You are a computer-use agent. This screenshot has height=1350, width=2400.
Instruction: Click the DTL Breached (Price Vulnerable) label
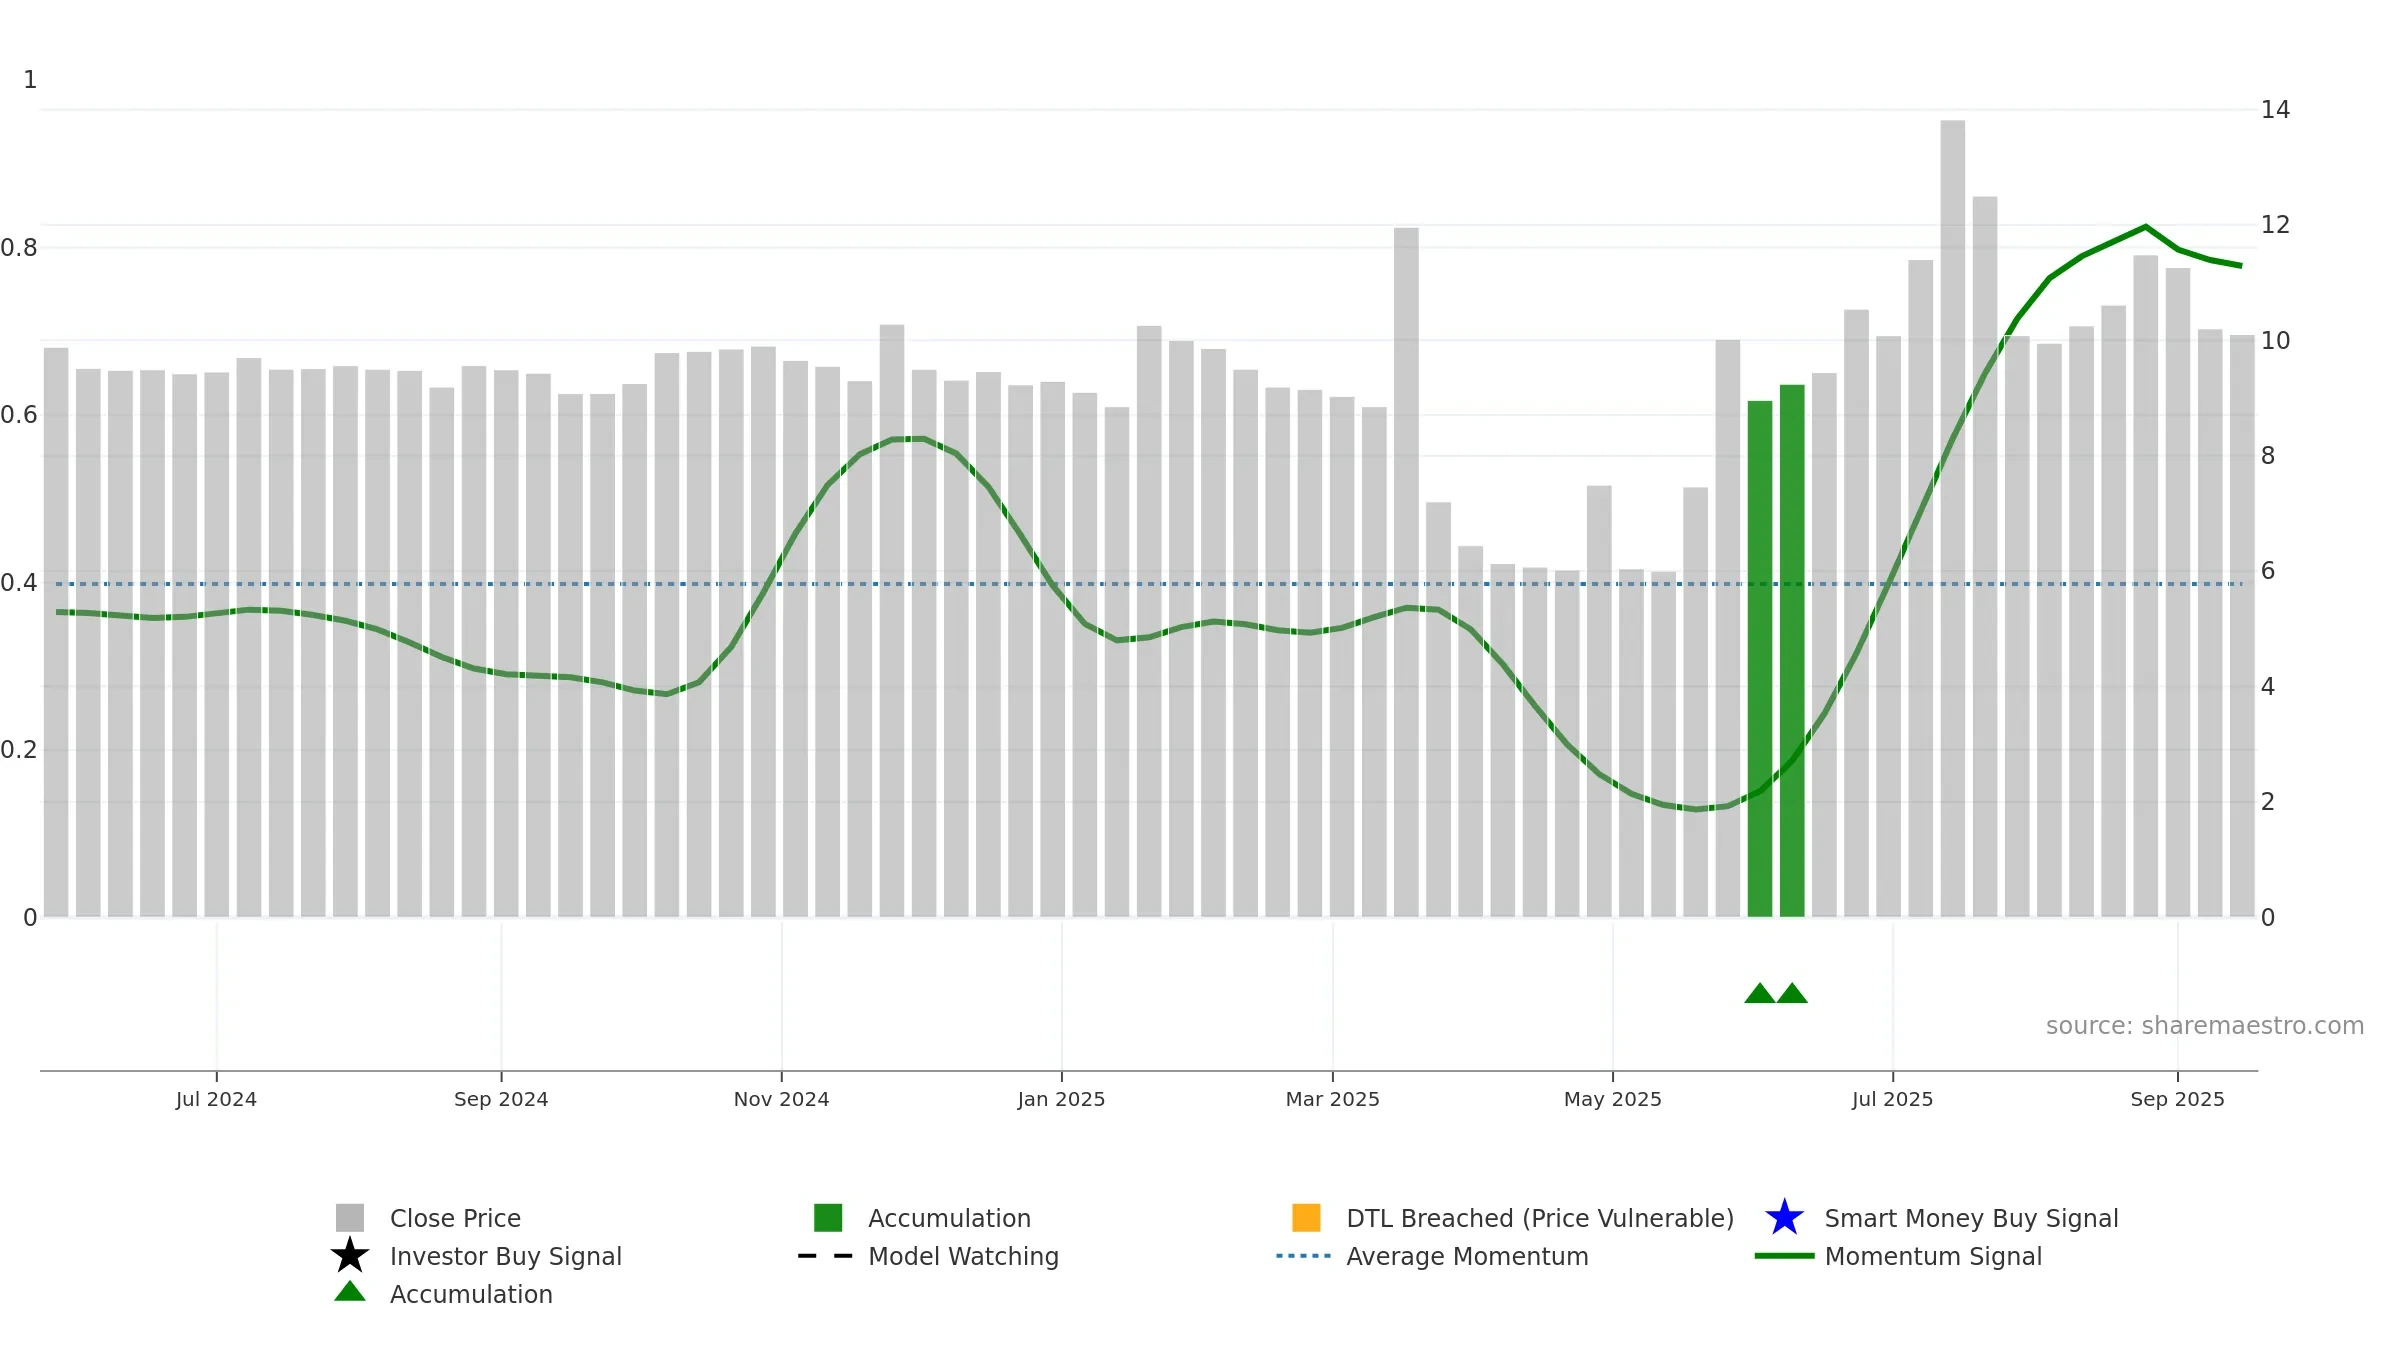point(1540,1218)
